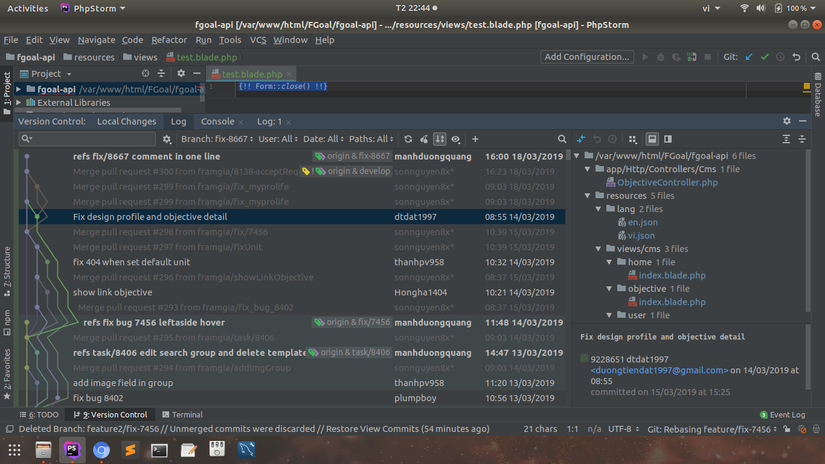Open Version Control panel settings gear

pos(787,121)
